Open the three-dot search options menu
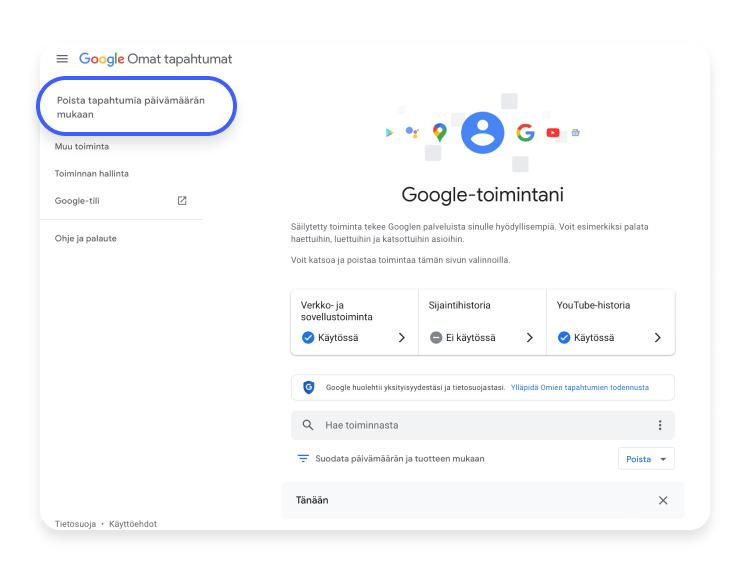The image size is (750, 571). (x=660, y=425)
